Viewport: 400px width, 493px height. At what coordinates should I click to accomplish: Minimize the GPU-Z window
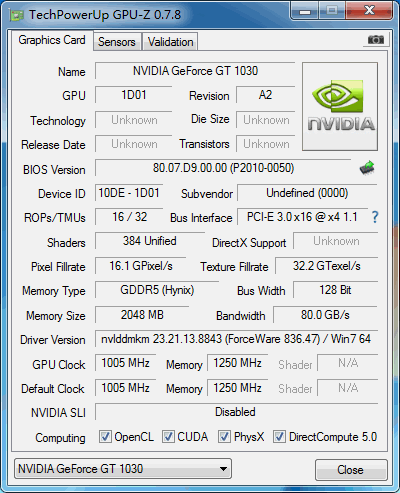pyautogui.click(x=305, y=11)
